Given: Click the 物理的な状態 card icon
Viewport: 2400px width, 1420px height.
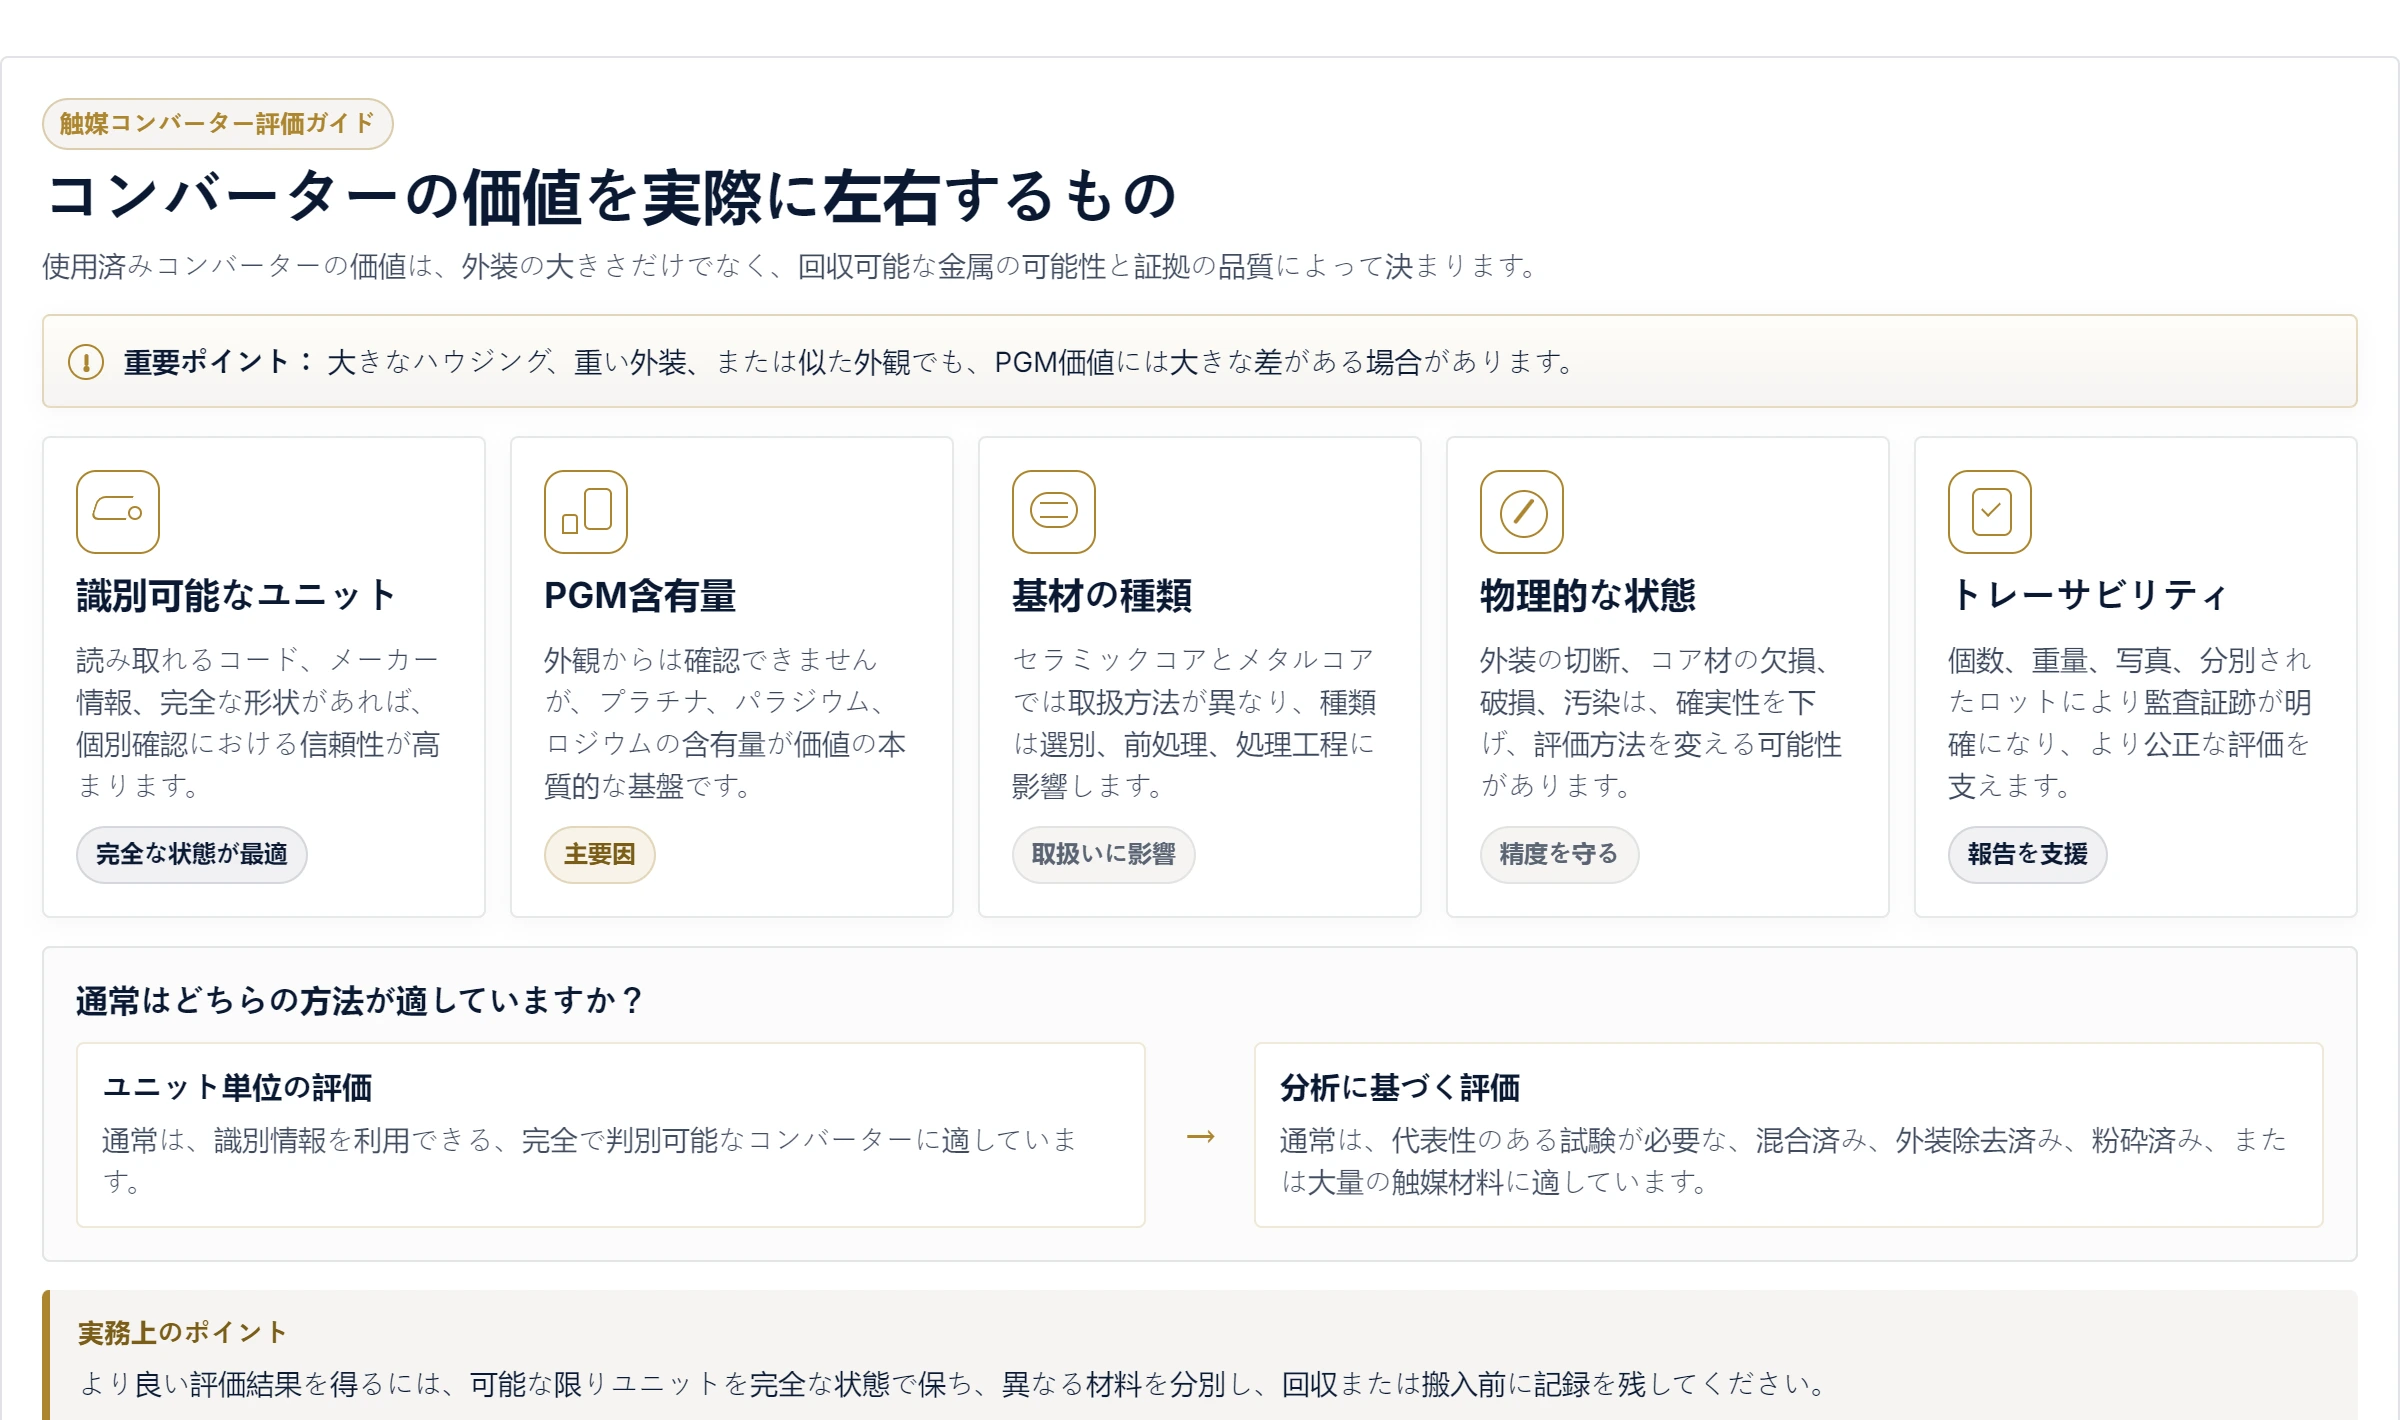Looking at the screenshot, I should tap(1522, 512).
